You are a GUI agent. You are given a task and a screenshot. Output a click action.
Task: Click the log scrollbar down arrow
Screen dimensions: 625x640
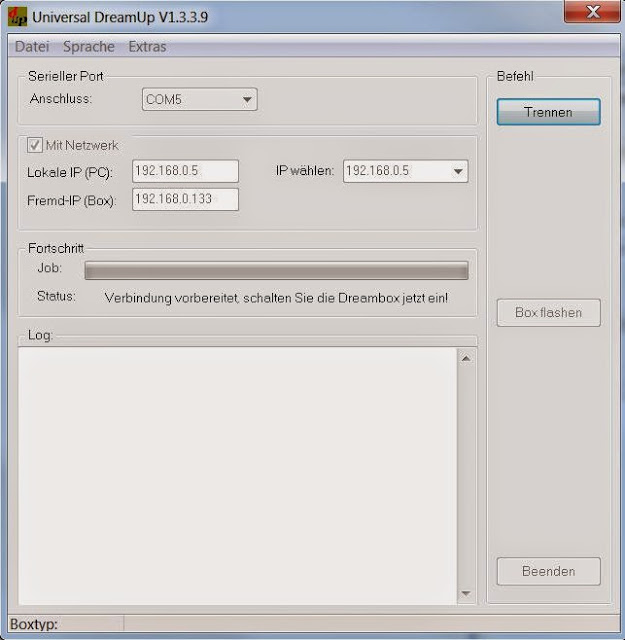466,593
